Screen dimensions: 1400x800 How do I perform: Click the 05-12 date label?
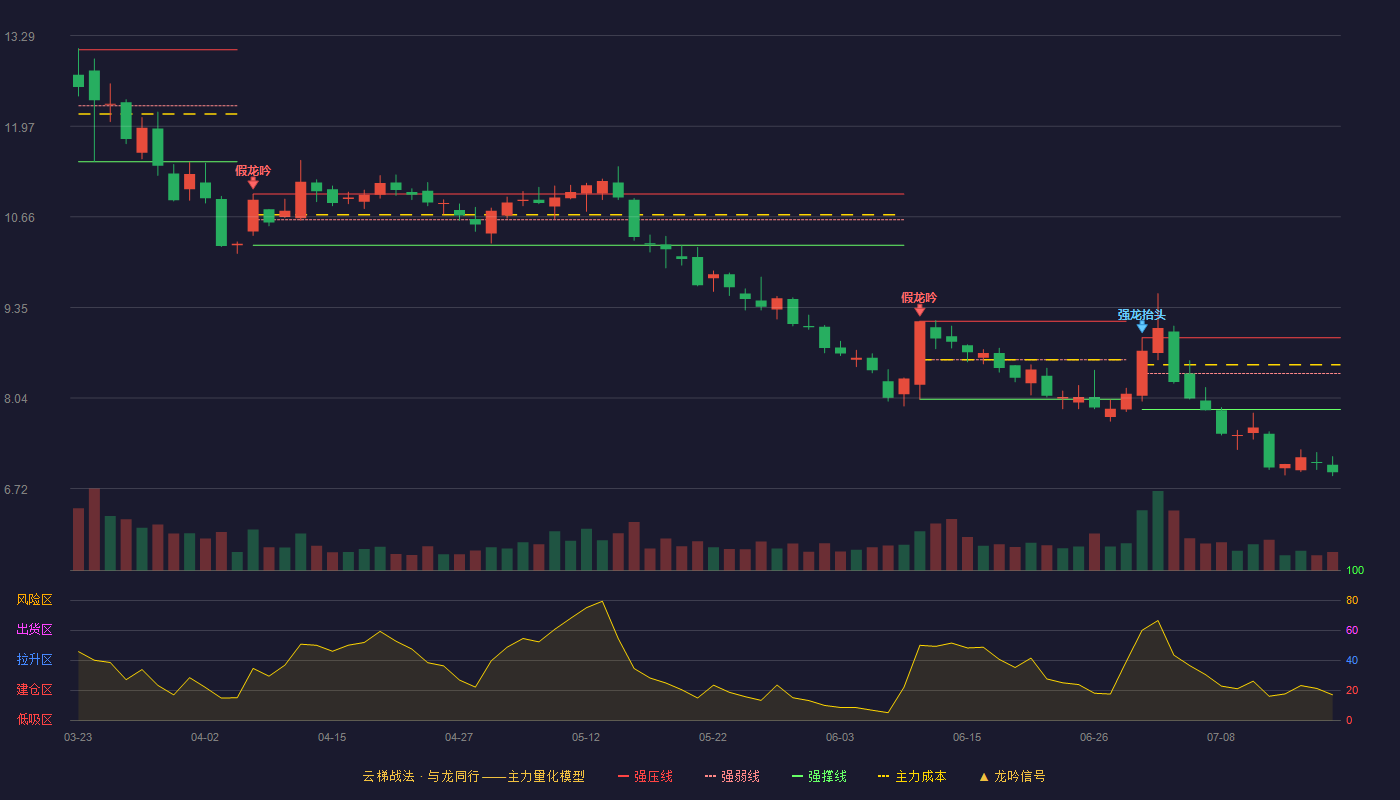click(x=586, y=737)
